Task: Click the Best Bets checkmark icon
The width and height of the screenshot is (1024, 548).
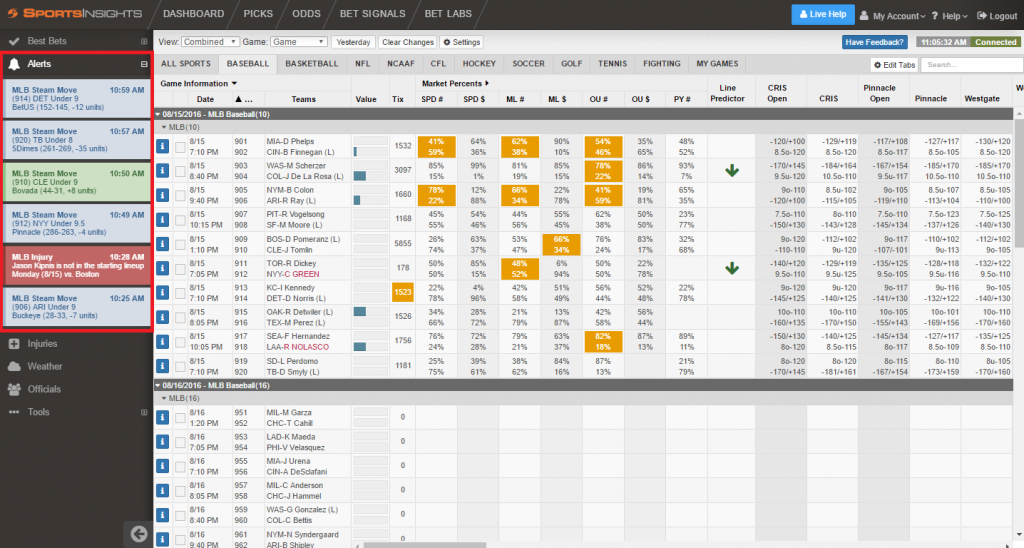Action: (14, 41)
